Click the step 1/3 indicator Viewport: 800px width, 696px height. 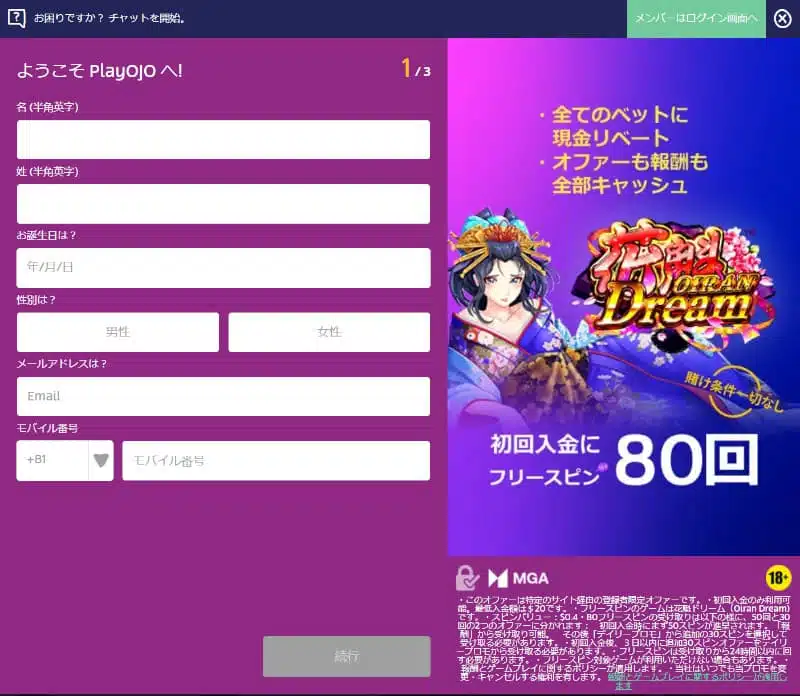416,68
